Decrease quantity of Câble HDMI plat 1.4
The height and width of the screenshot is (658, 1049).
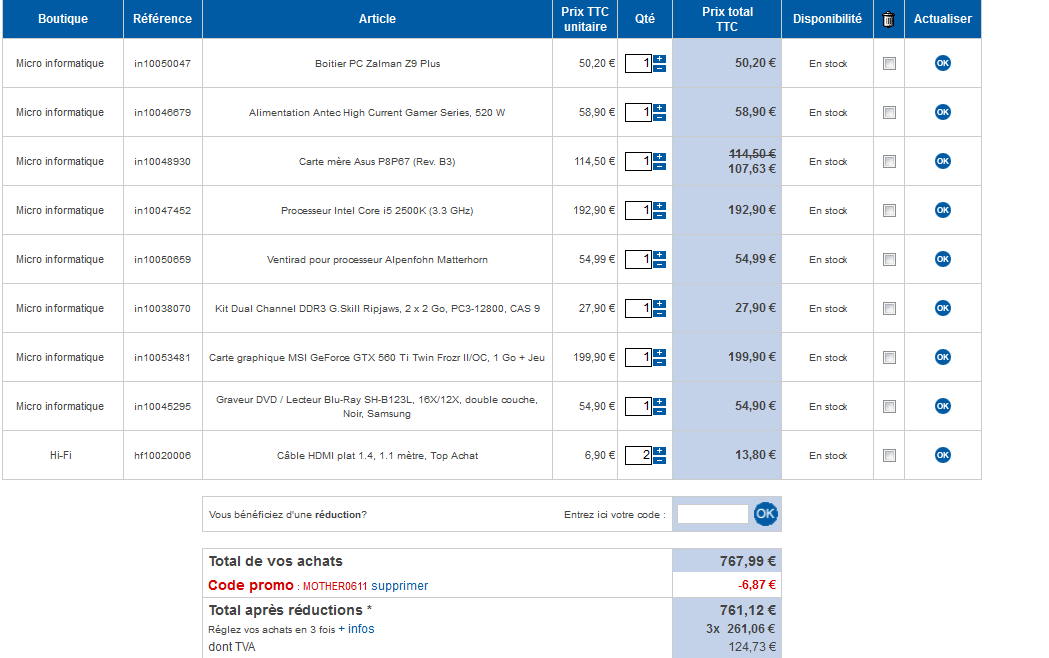pos(659,460)
